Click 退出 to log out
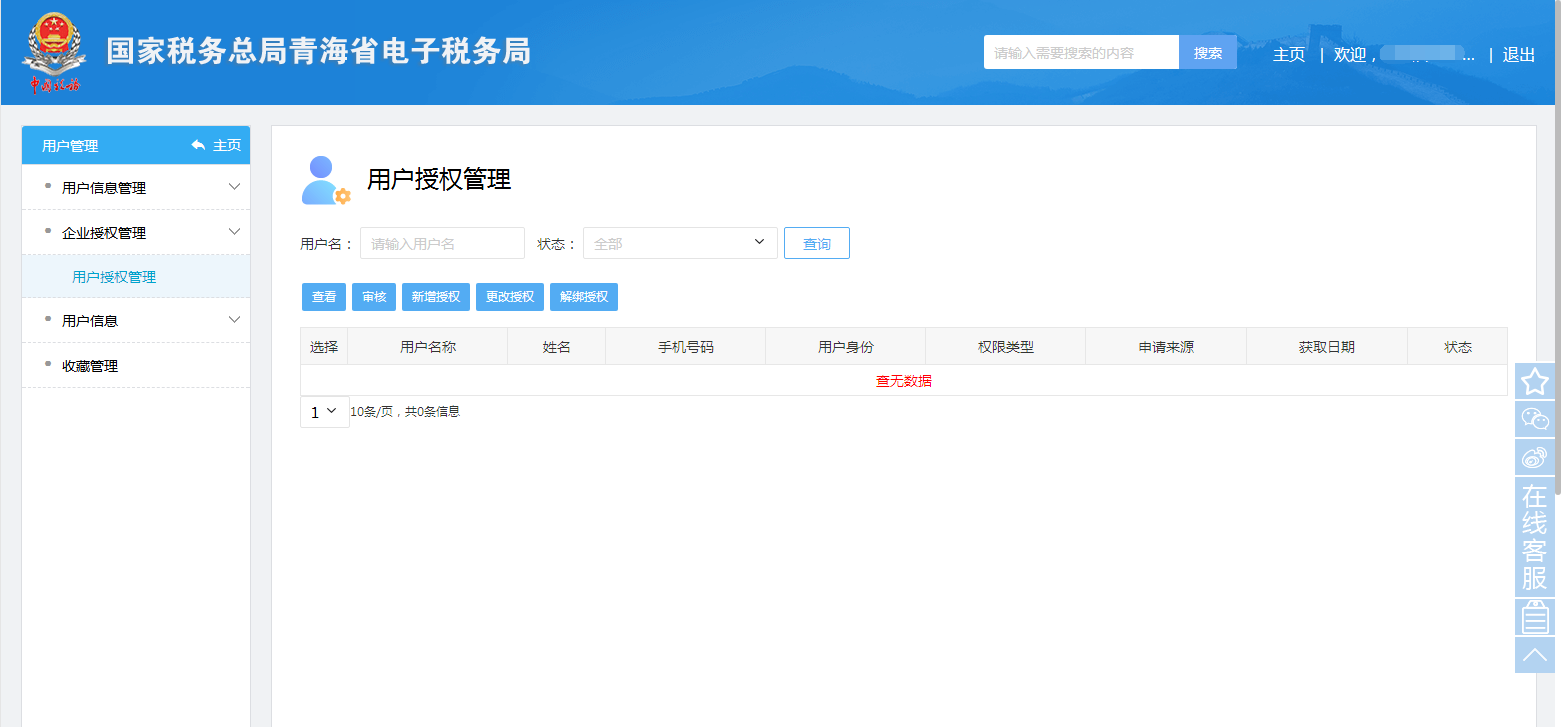1561x727 pixels. pyautogui.click(x=1519, y=54)
